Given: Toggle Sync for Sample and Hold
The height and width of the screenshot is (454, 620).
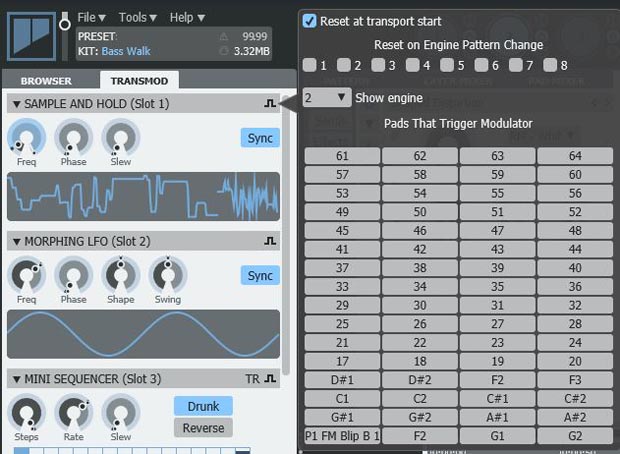Looking at the screenshot, I should click(260, 138).
